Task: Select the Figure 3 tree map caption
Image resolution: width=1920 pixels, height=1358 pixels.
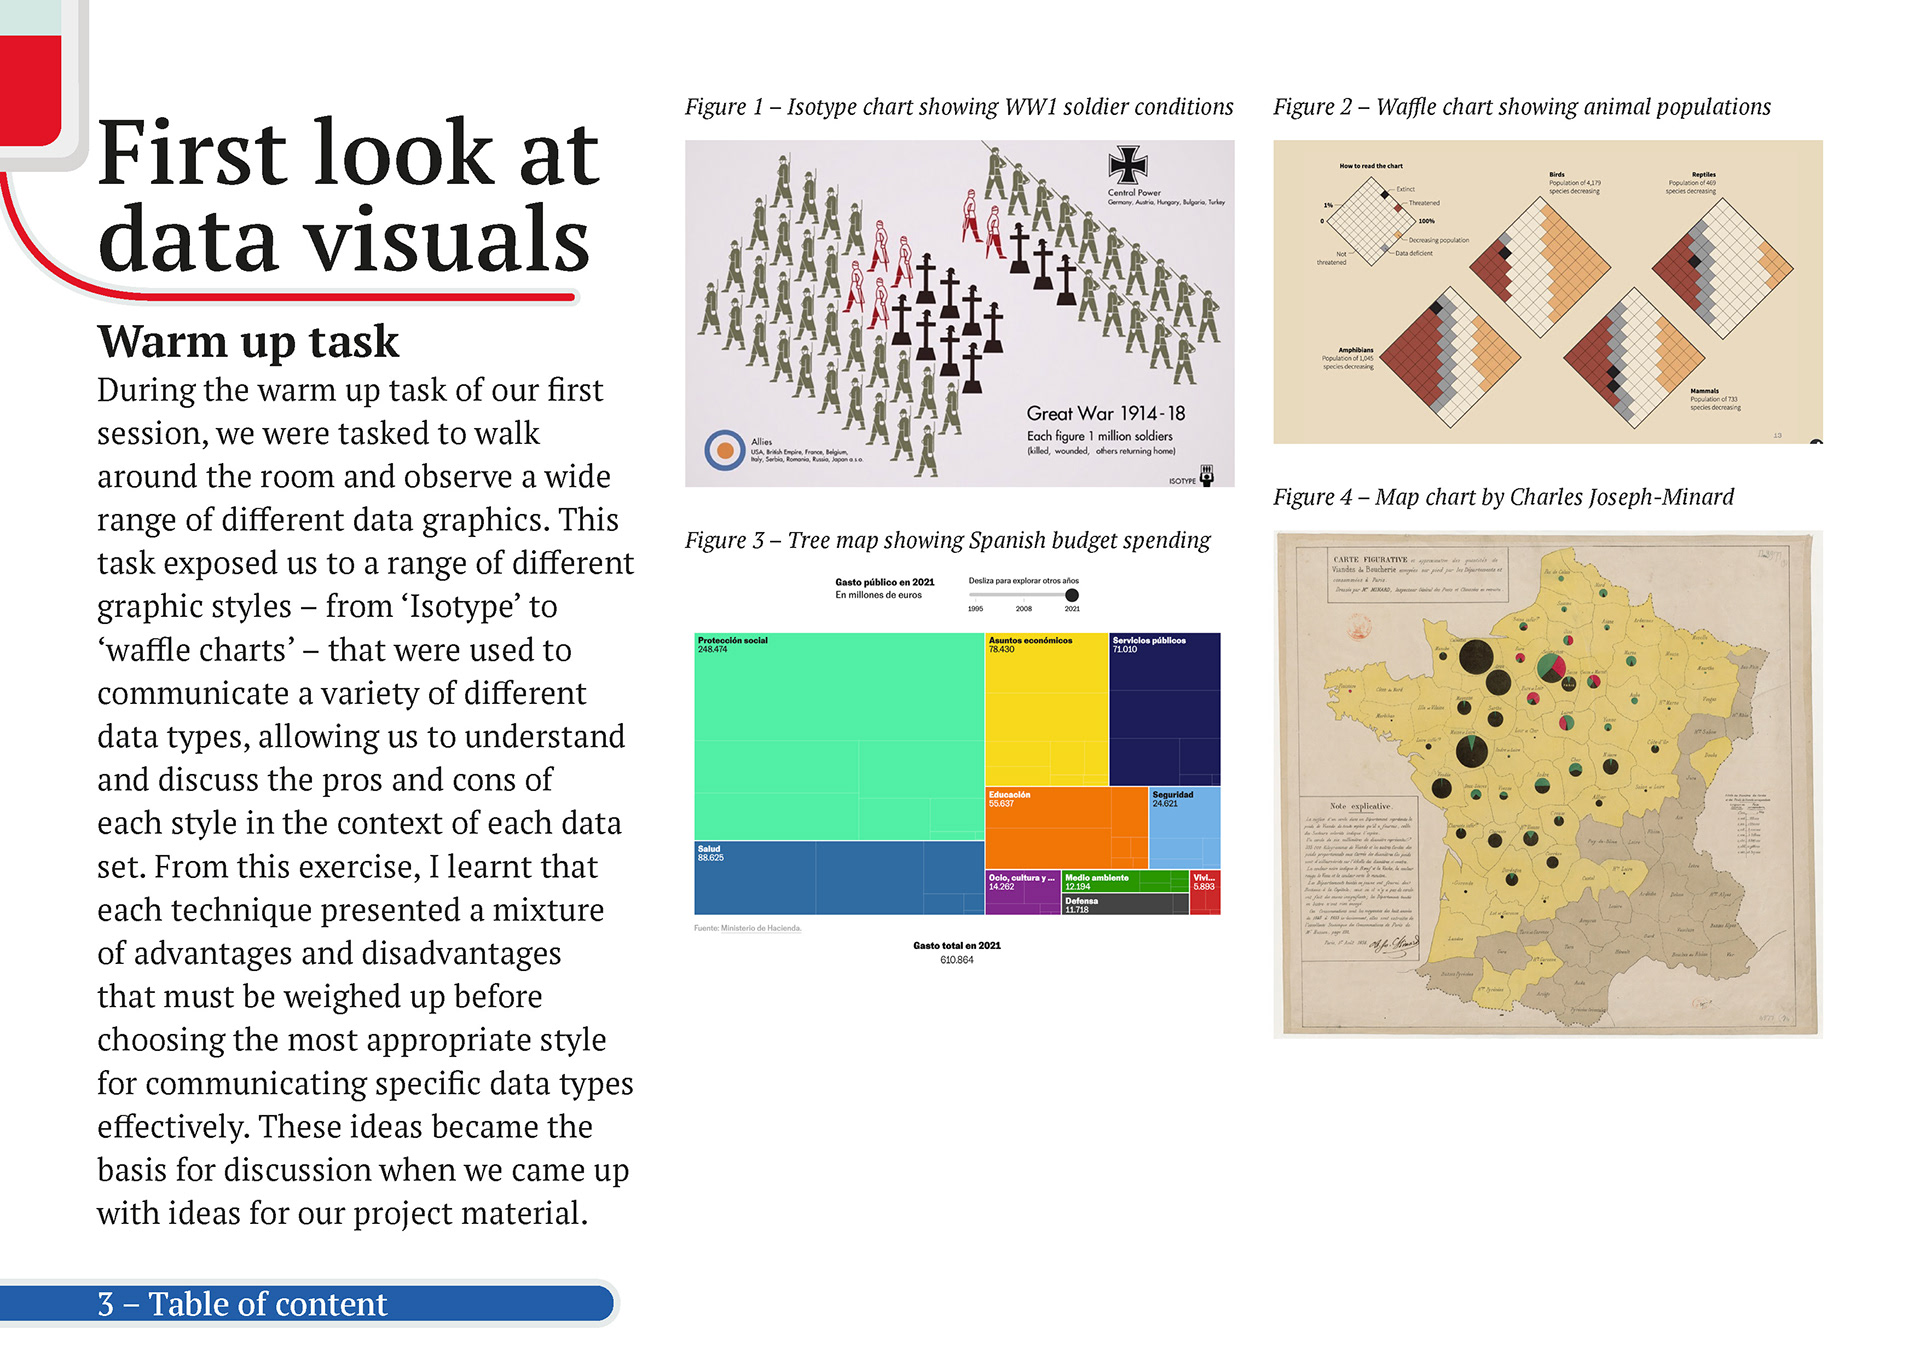Action: pos(947,540)
